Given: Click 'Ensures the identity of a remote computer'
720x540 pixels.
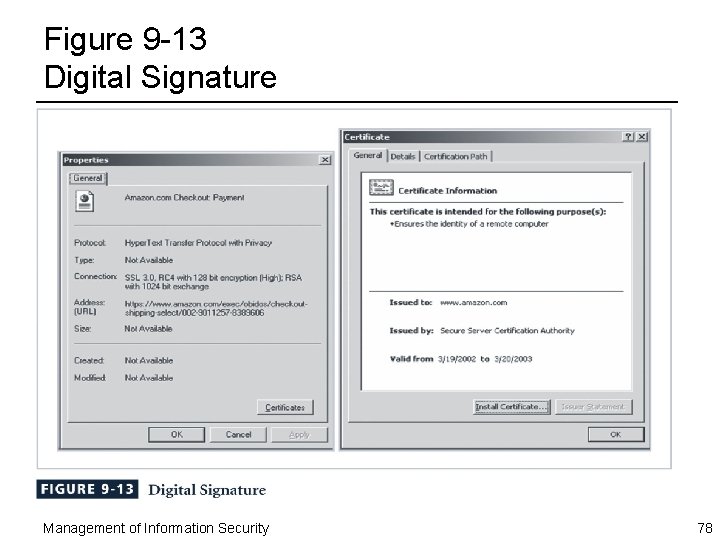Looking at the screenshot, I should 469,224.
